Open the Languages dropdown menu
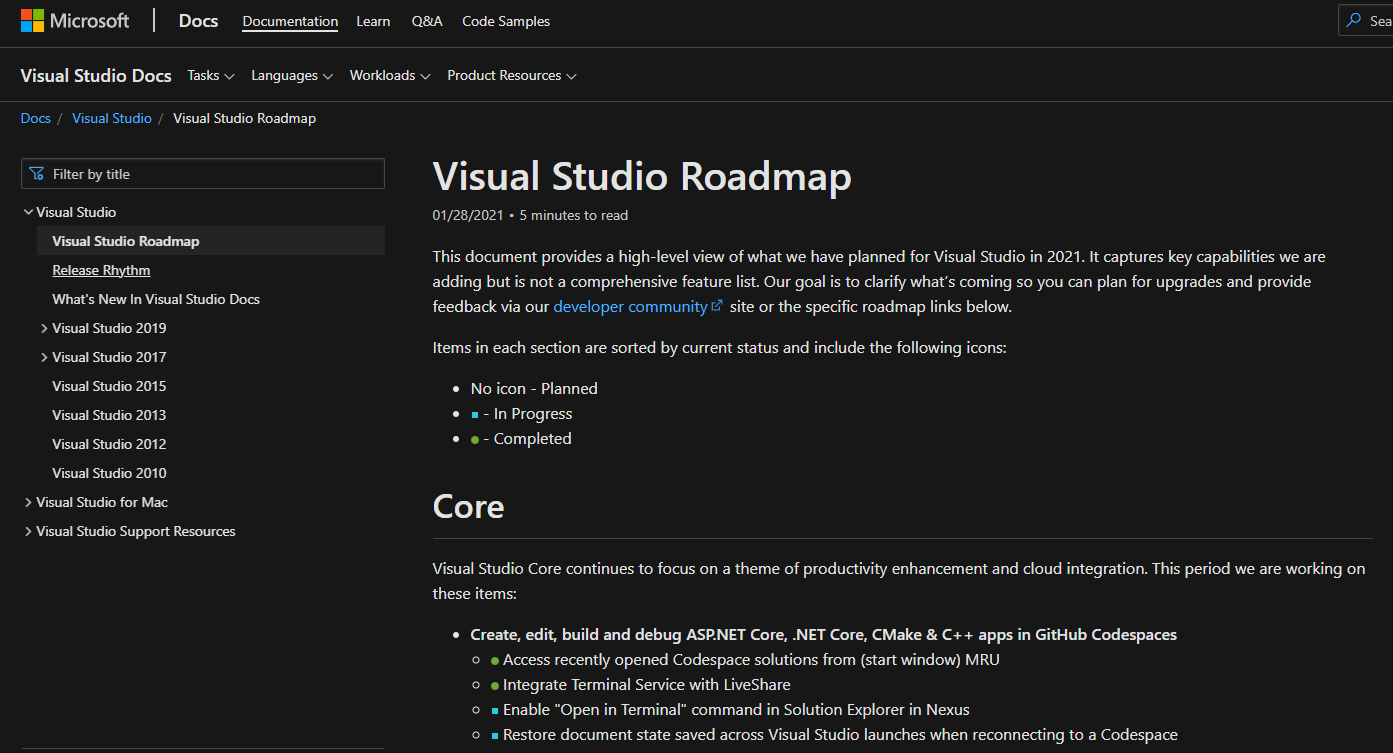 292,75
